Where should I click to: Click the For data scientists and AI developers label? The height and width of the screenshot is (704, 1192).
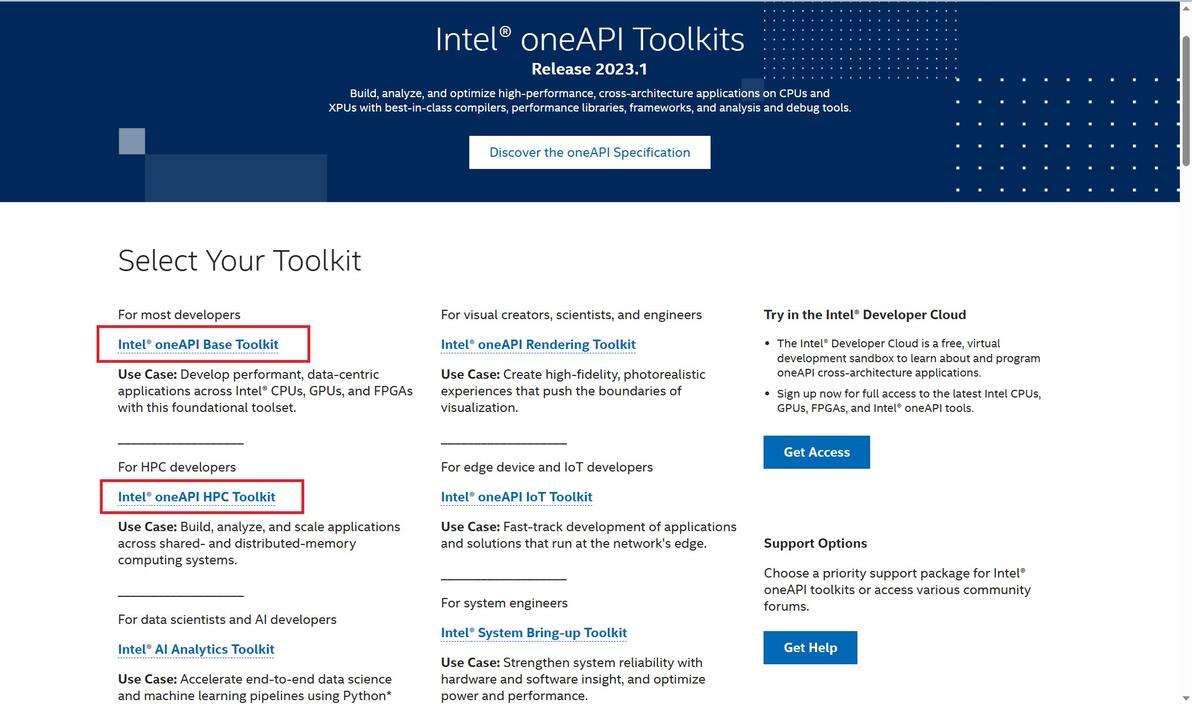(x=227, y=620)
